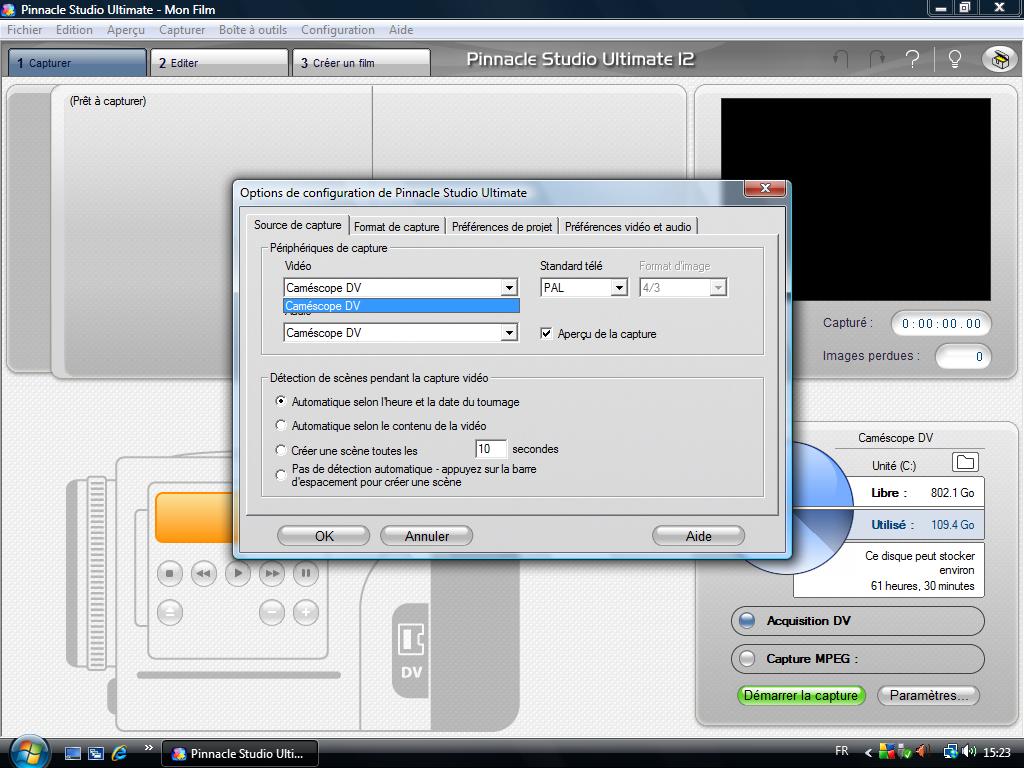This screenshot has height=768, width=1024.
Task: Click the taskbar clock showing 15:23
Action: point(997,753)
